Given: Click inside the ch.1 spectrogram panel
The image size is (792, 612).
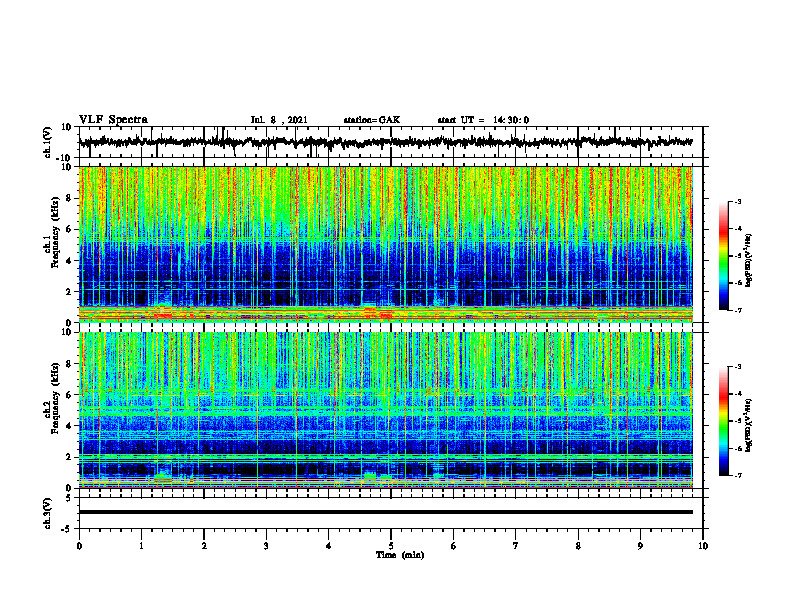Looking at the screenshot, I should click(385, 244).
